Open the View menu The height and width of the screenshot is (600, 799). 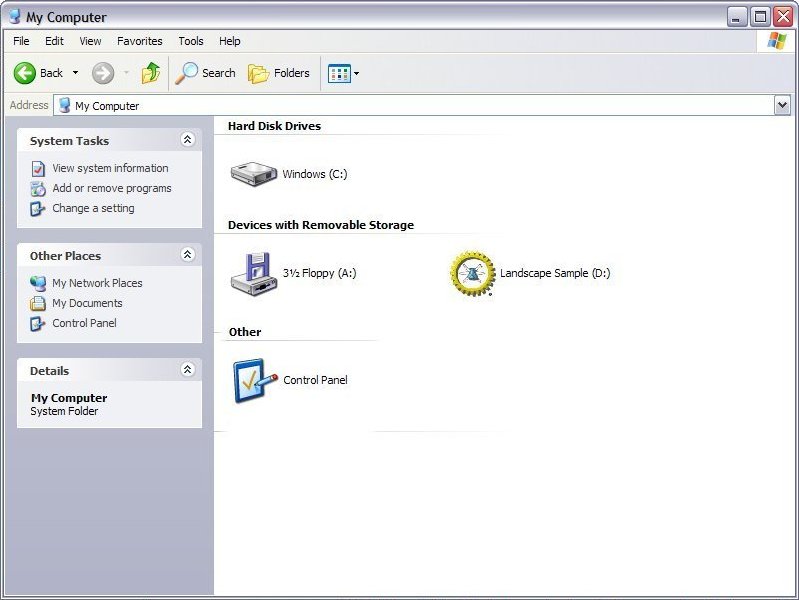[x=90, y=41]
